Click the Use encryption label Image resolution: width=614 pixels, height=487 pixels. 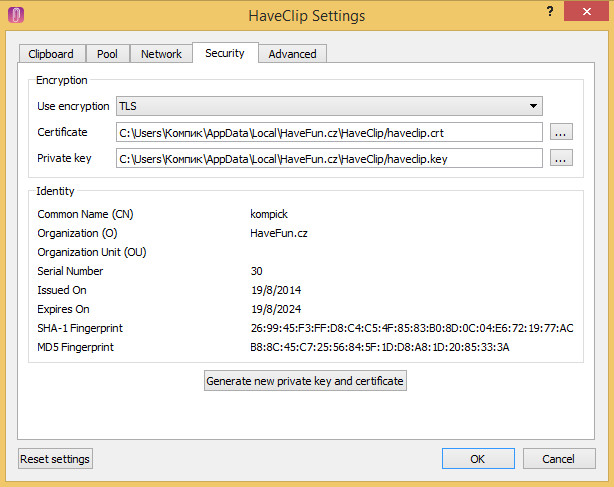(x=73, y=106)
